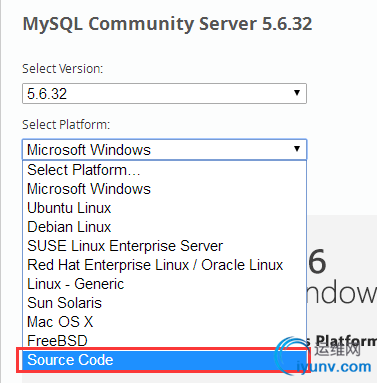
Task: Click the 5.6.32 version combo box
Action: 164,93
